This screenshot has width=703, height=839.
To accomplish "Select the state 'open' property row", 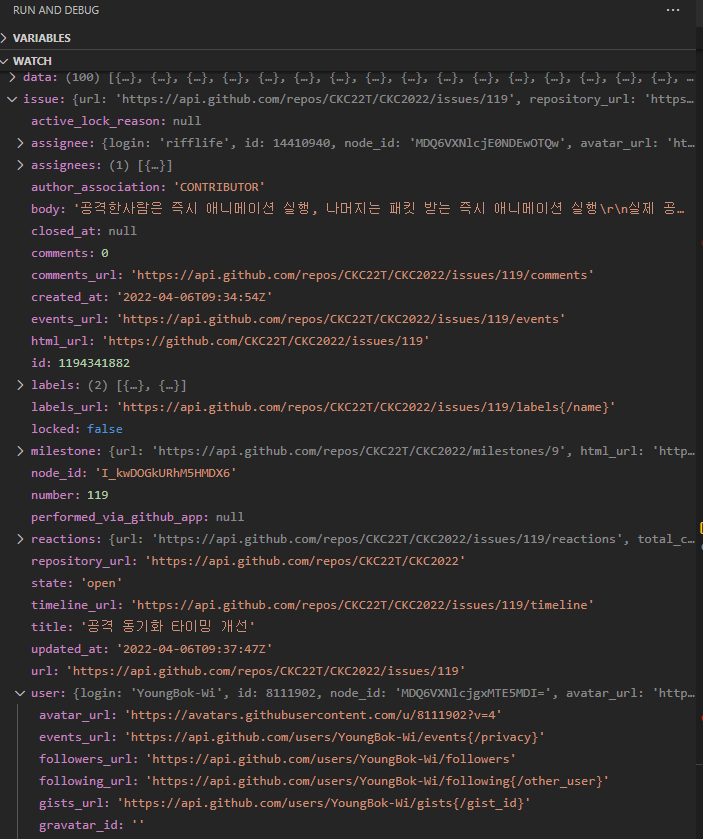I will coord(77,583).
